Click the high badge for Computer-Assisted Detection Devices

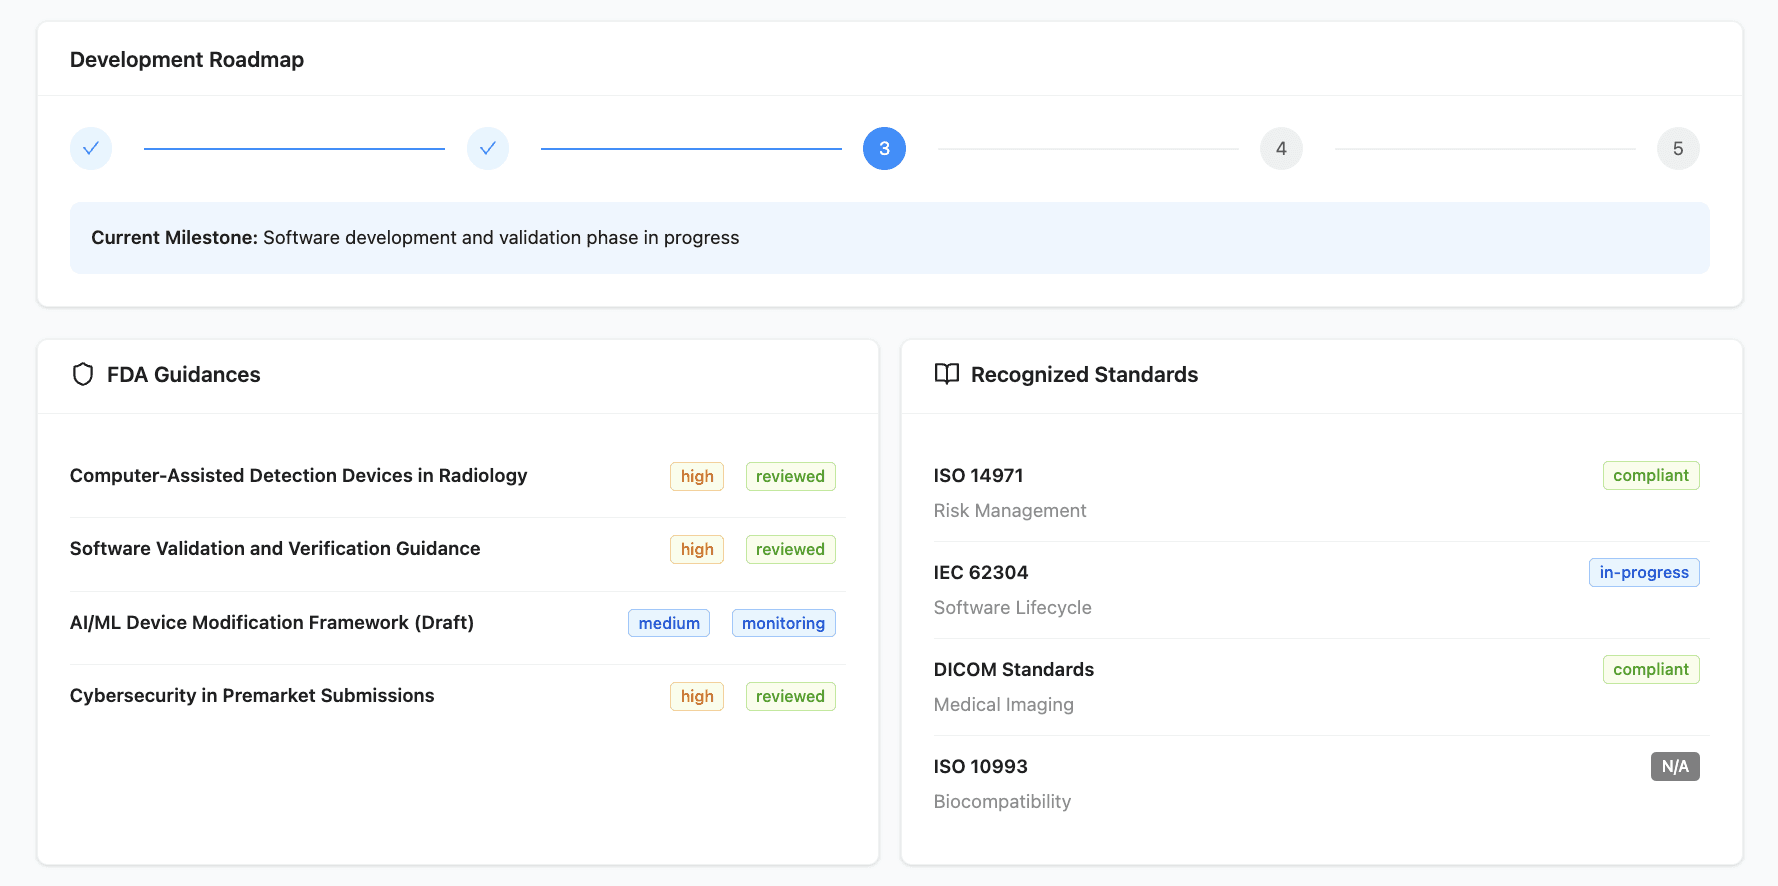tap(697, 477)
